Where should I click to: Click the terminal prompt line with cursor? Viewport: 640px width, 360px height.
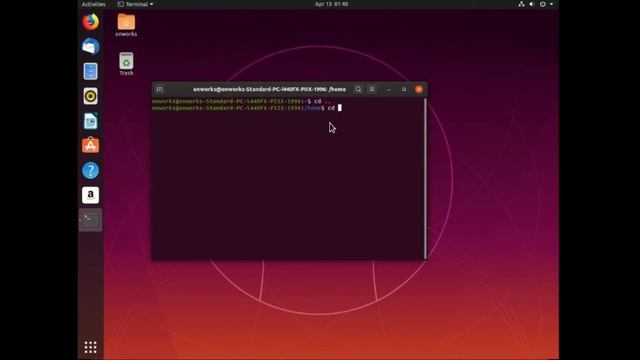click(x=247, y=108)
